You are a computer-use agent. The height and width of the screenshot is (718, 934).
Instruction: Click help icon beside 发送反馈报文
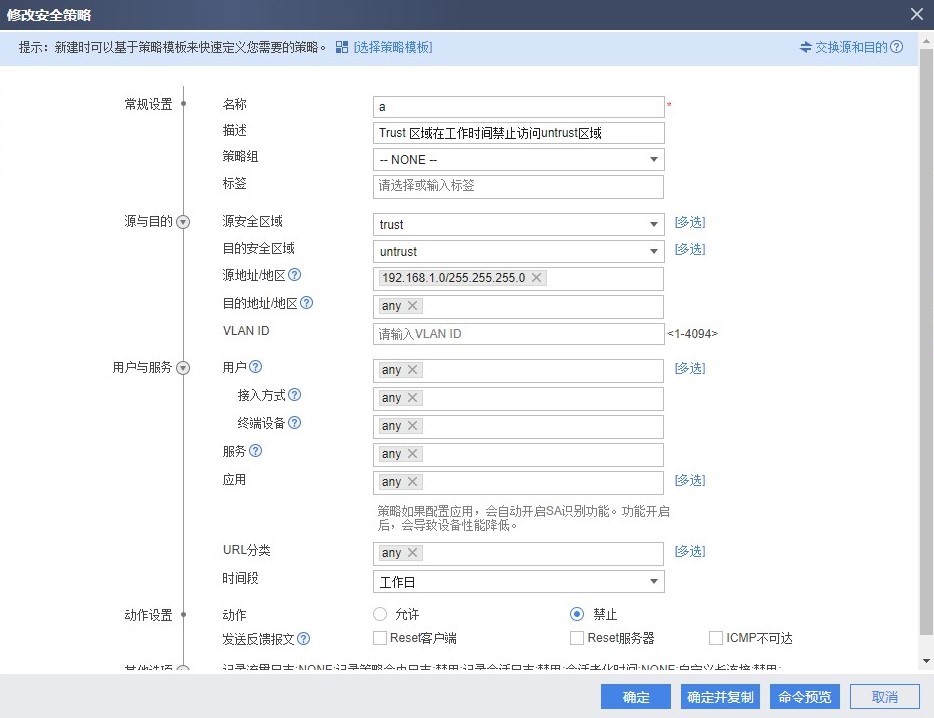pos(304,639)
